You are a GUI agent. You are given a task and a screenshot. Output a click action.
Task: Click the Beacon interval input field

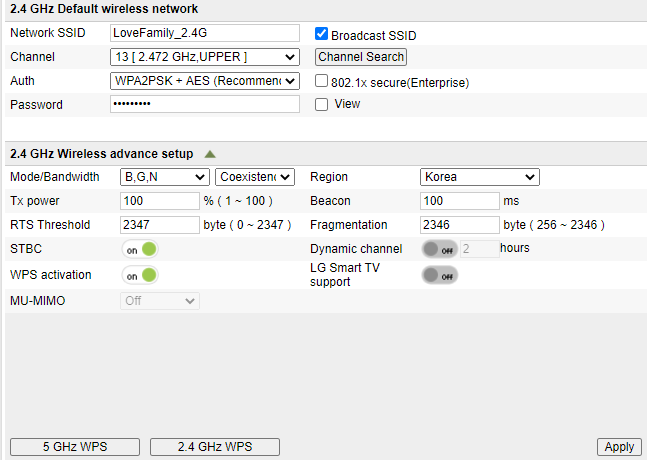460,201
